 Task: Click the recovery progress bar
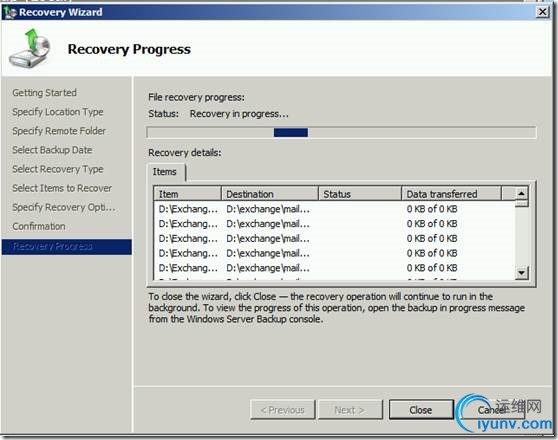coord(341,132)
